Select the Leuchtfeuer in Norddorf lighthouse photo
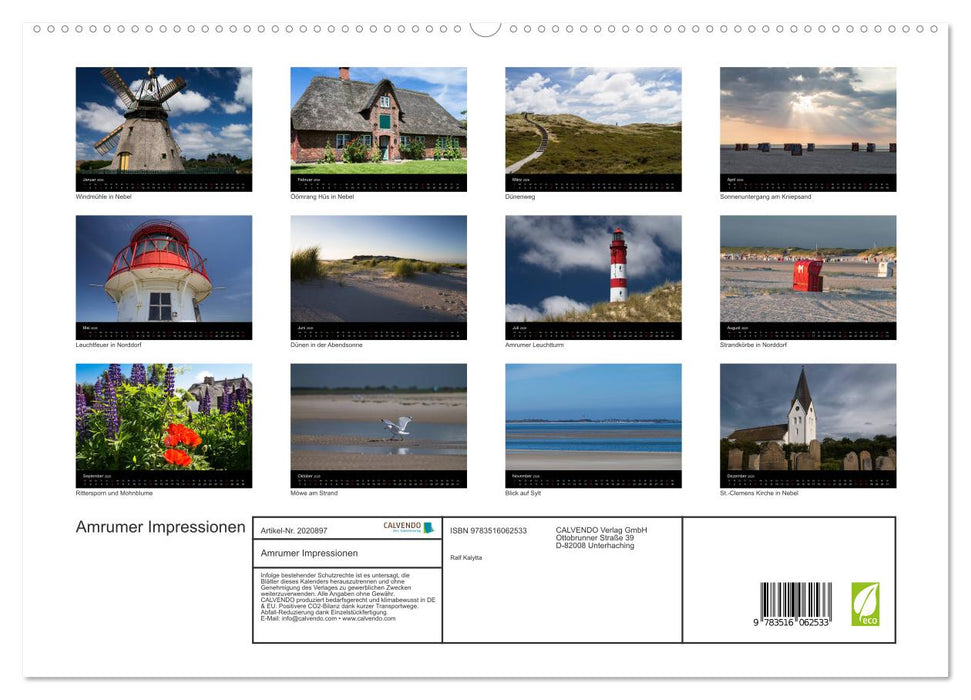971x700 pixels. [163, 276]
